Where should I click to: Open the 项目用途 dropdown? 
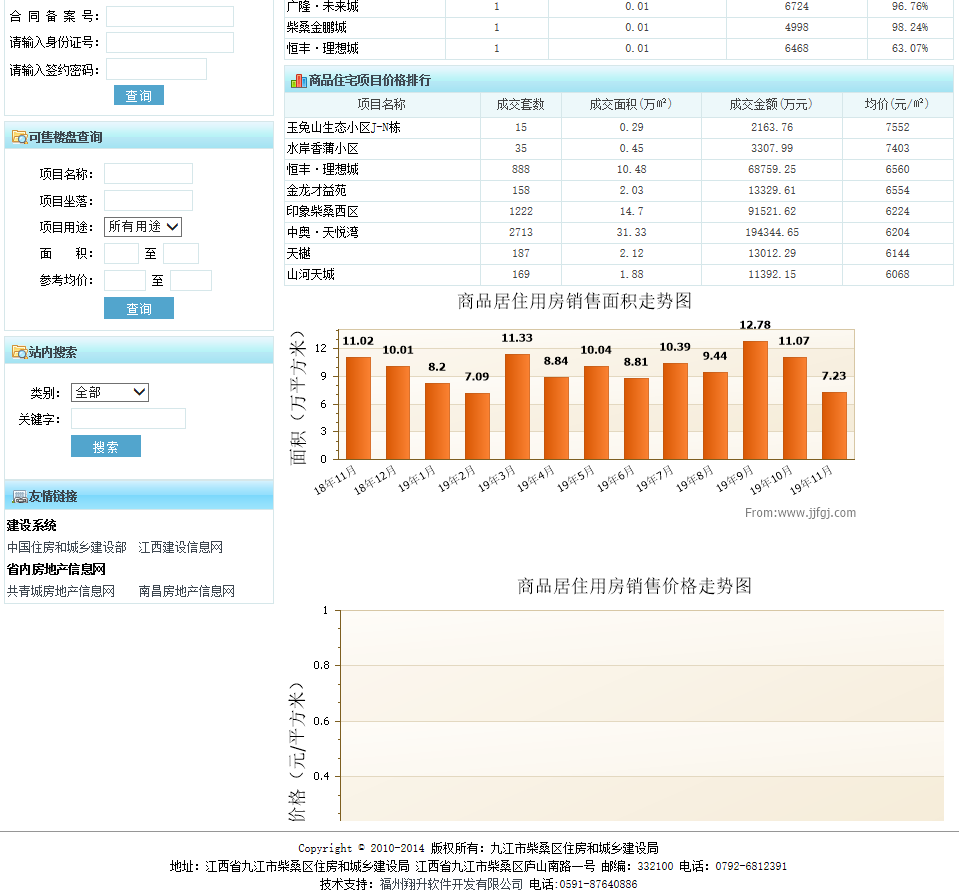143,227
